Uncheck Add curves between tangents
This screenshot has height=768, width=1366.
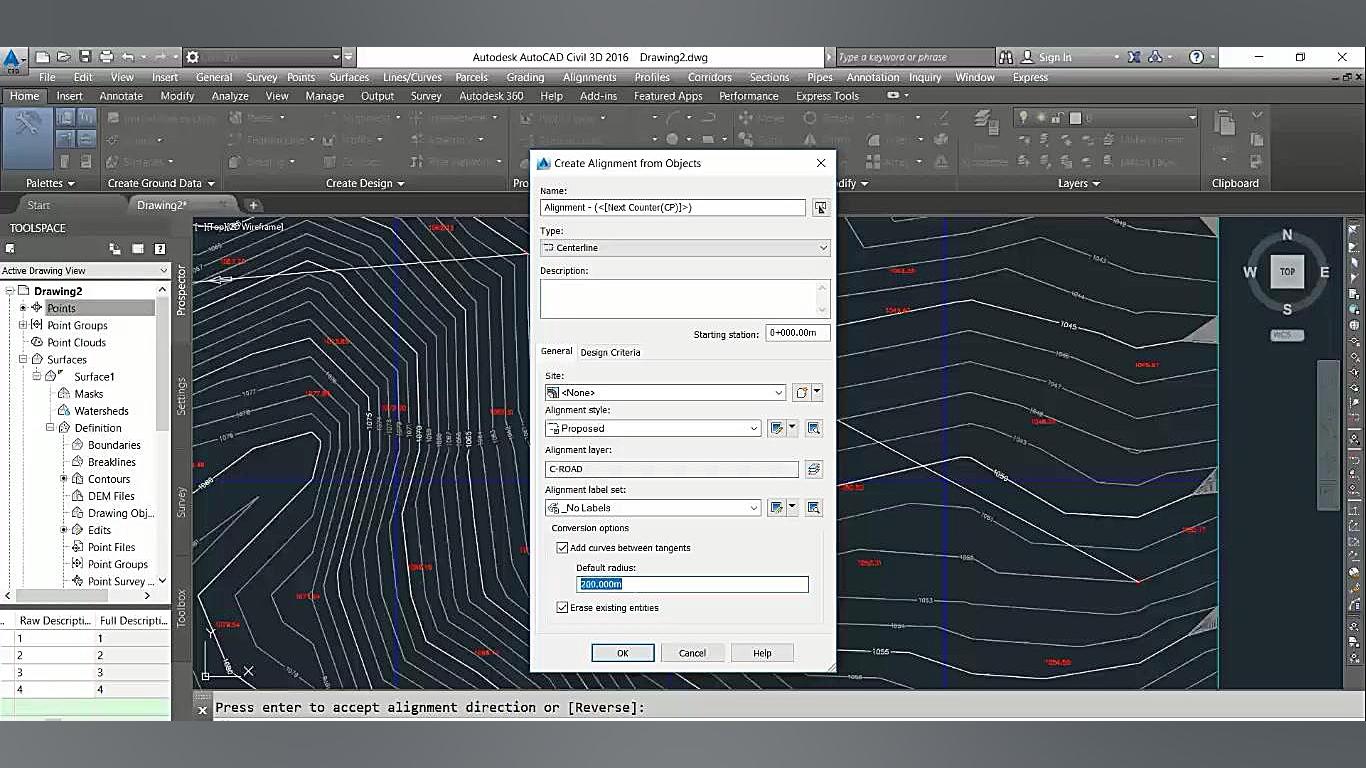click(x=562, y=548)
